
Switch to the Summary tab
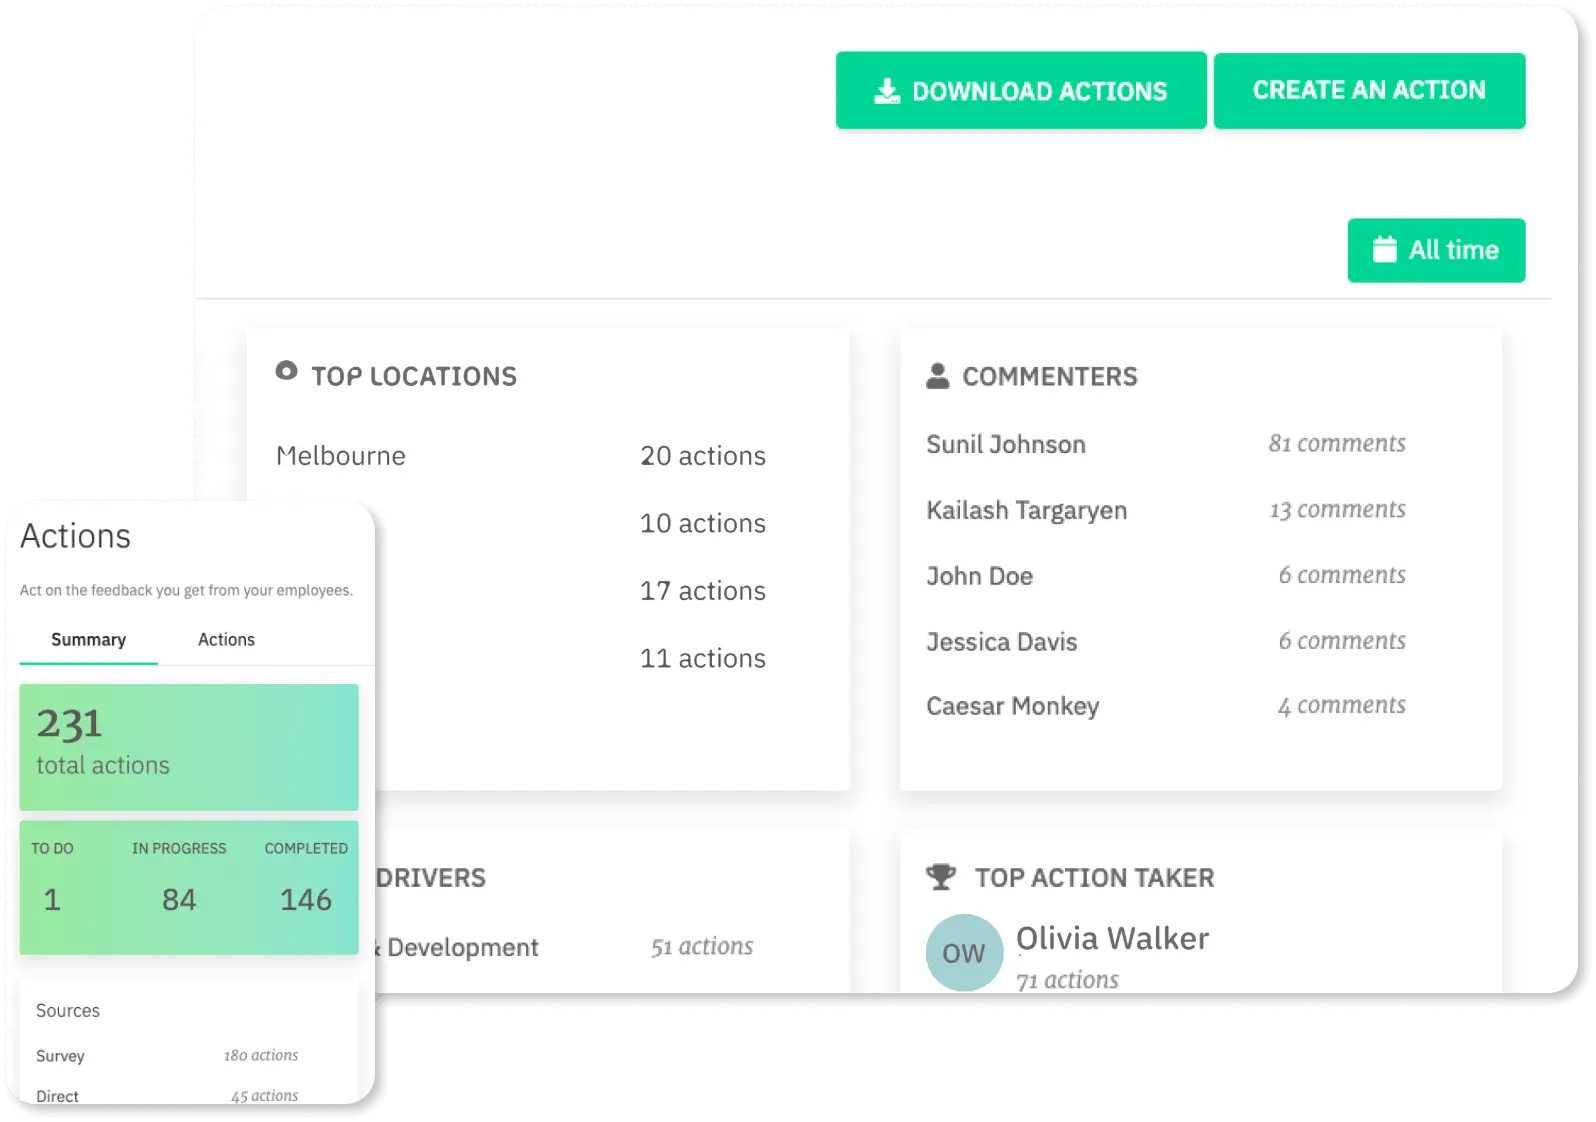[x=88, y=640]
